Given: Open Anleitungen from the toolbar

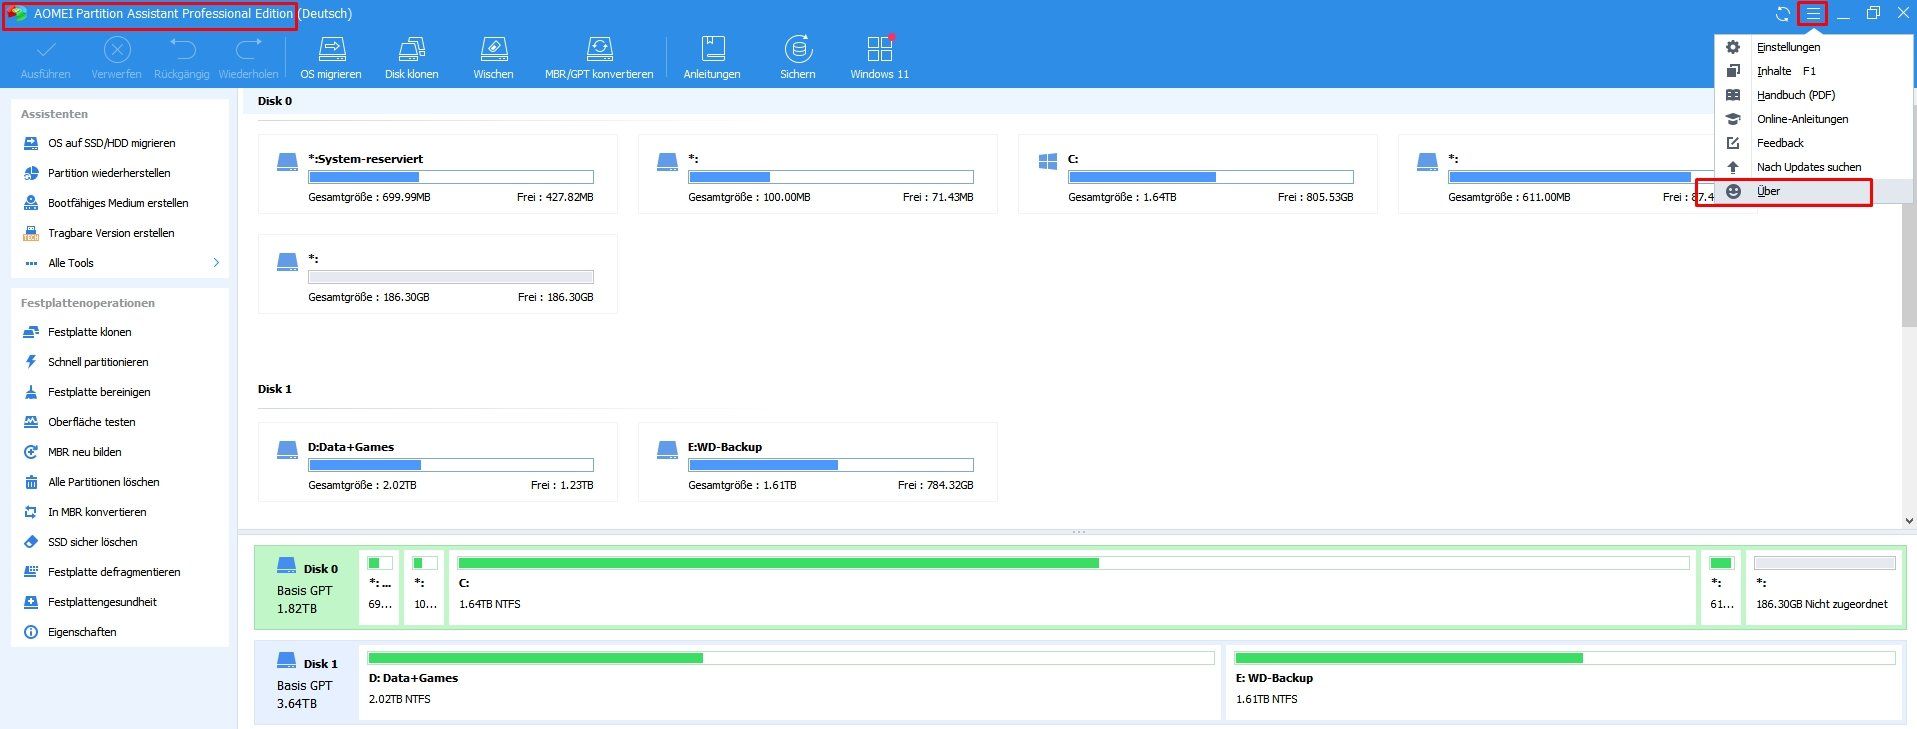Looking at the screenshot, I should click(712, 57).
